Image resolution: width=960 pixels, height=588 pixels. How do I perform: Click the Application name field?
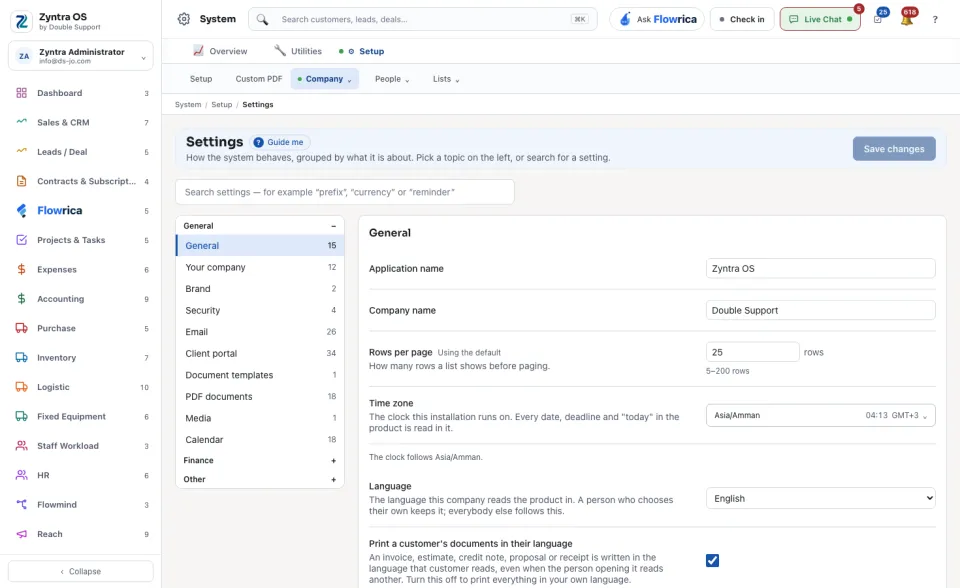820,268
